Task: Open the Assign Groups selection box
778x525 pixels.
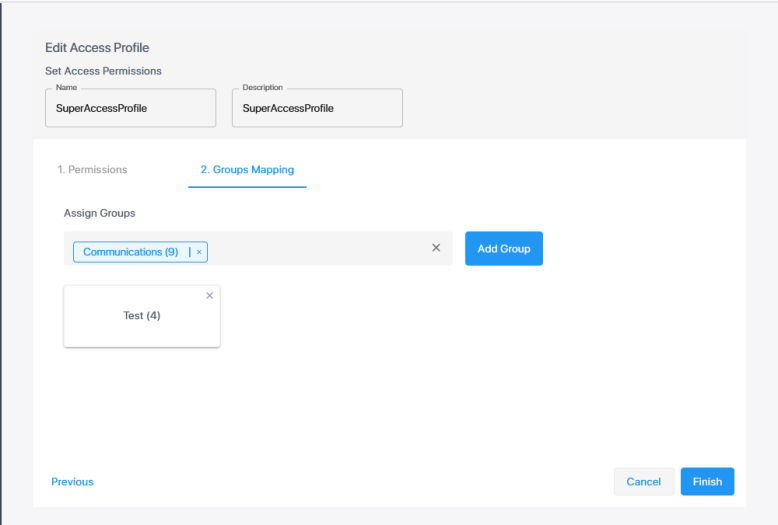Action: pos(320,249)
